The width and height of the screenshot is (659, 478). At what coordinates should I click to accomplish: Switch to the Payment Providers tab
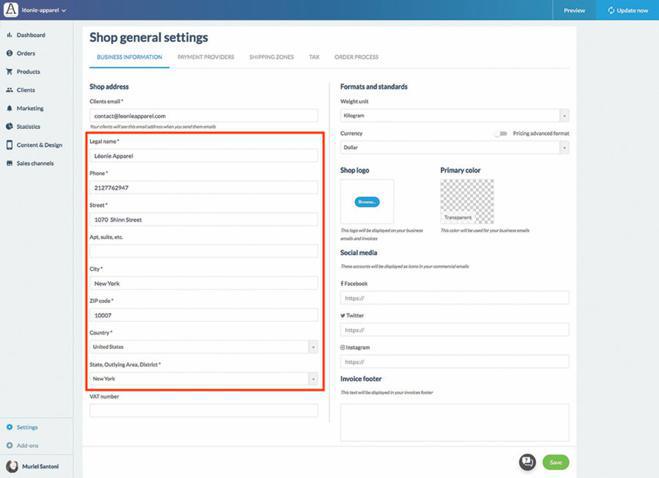click(205, 57)
